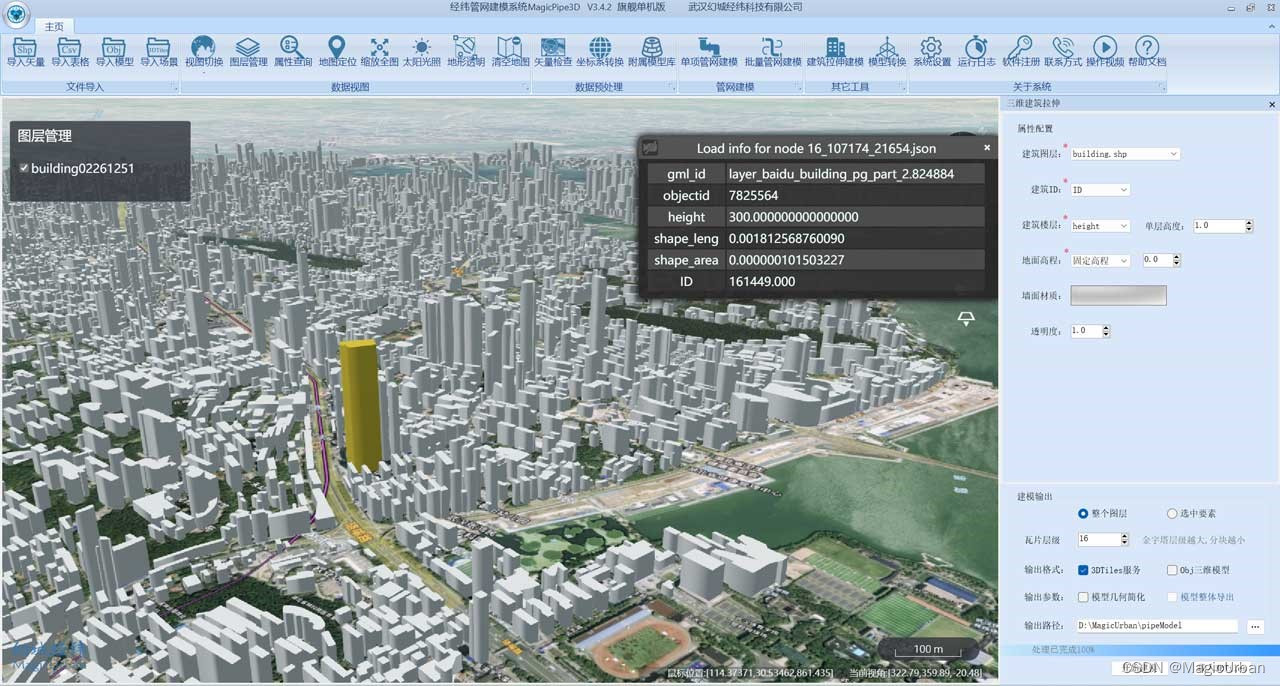Open 图层管理 layer manager icon

pos(248,47)
